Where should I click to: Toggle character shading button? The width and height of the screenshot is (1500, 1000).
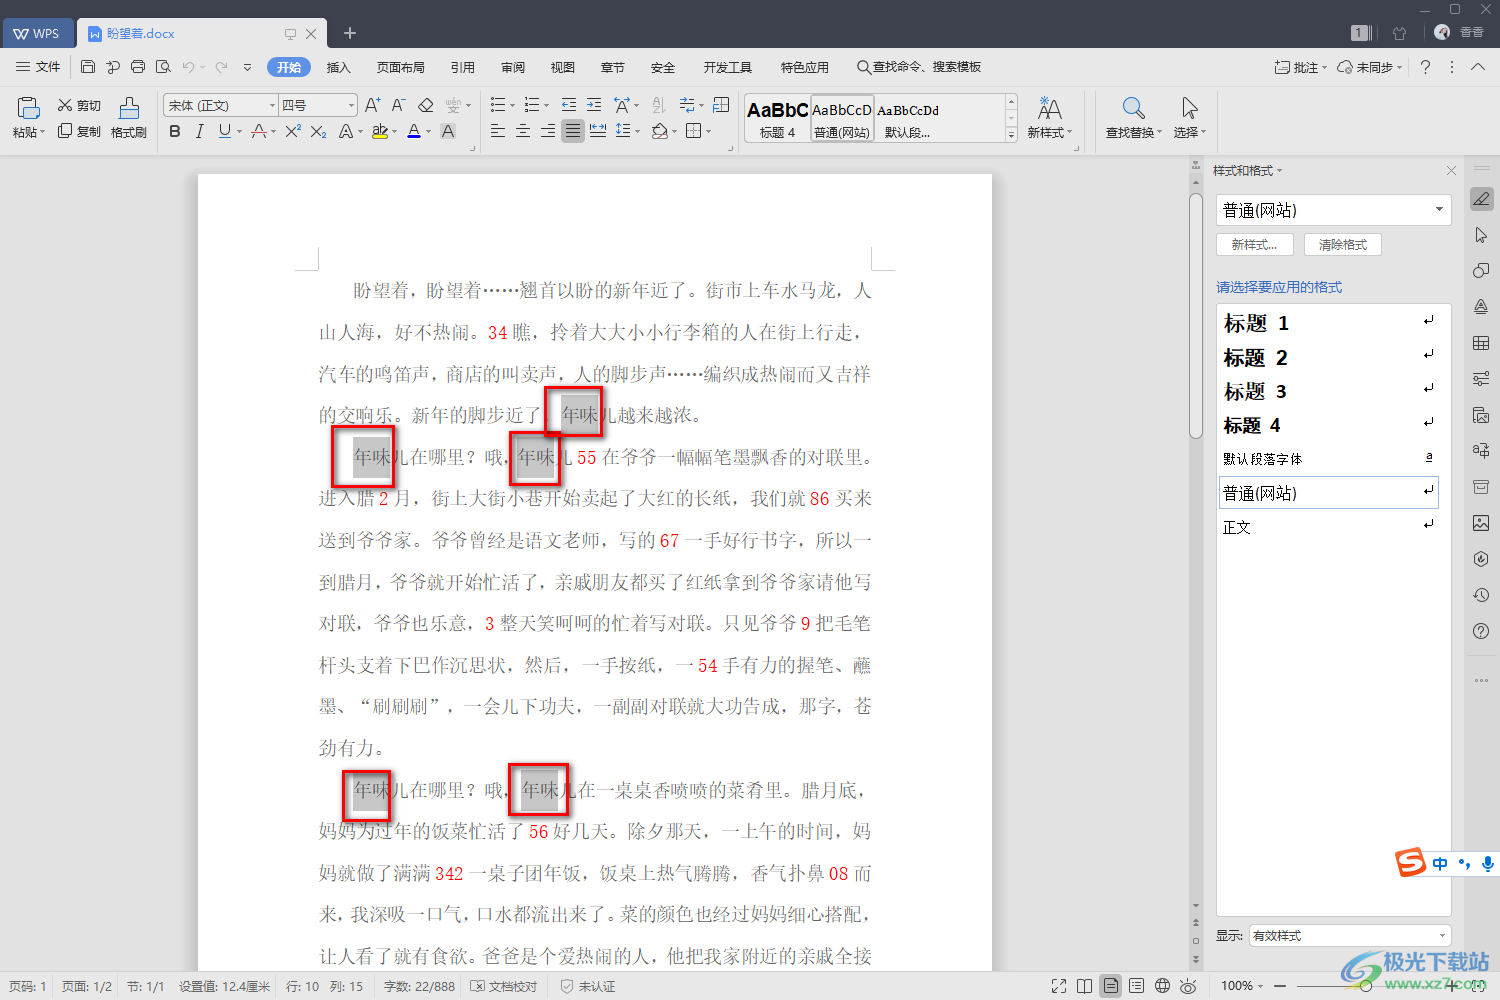[448, 131]
